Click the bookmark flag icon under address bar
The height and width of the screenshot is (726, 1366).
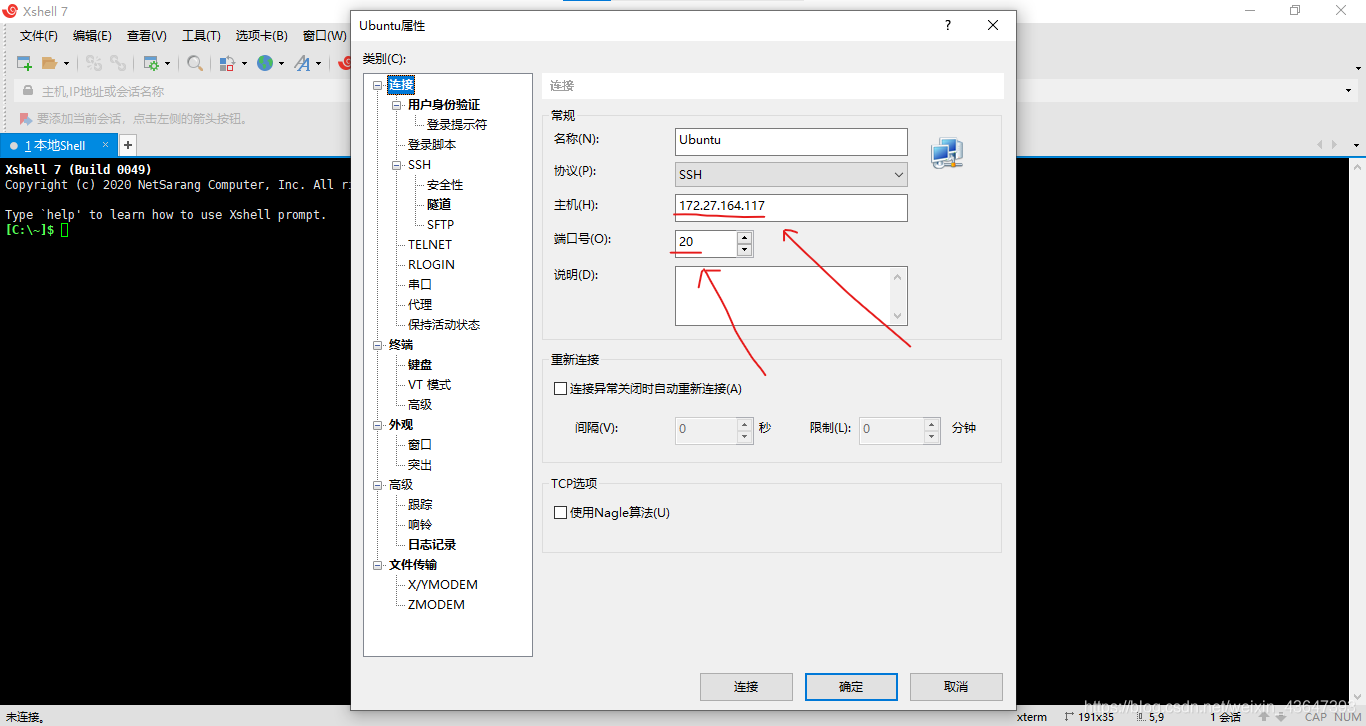tap(25, 118)
